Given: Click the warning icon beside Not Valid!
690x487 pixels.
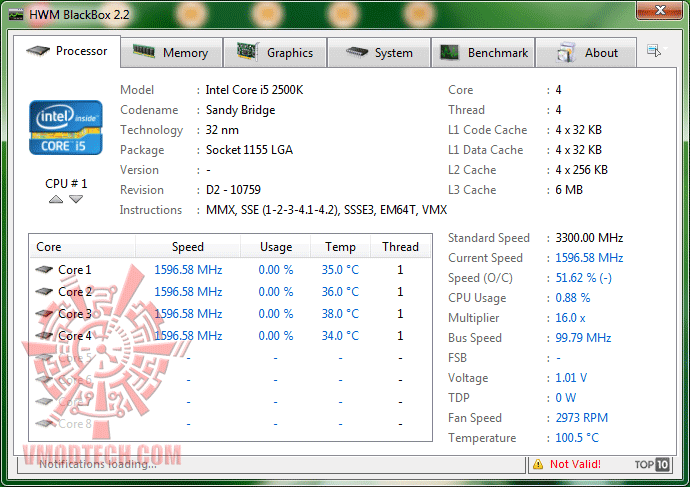Looking at the screenshot, I should coord(538,464).
